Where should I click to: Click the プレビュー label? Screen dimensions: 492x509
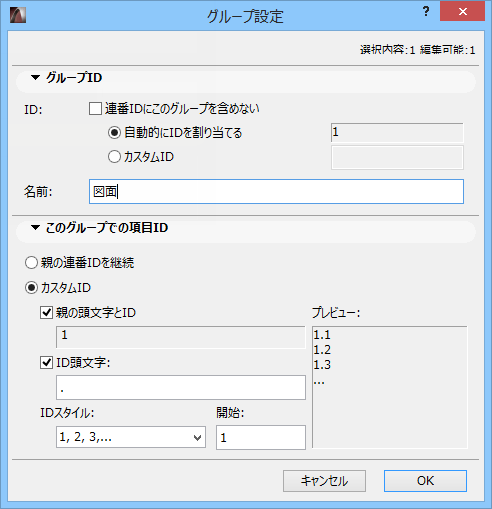click(336, 313)
